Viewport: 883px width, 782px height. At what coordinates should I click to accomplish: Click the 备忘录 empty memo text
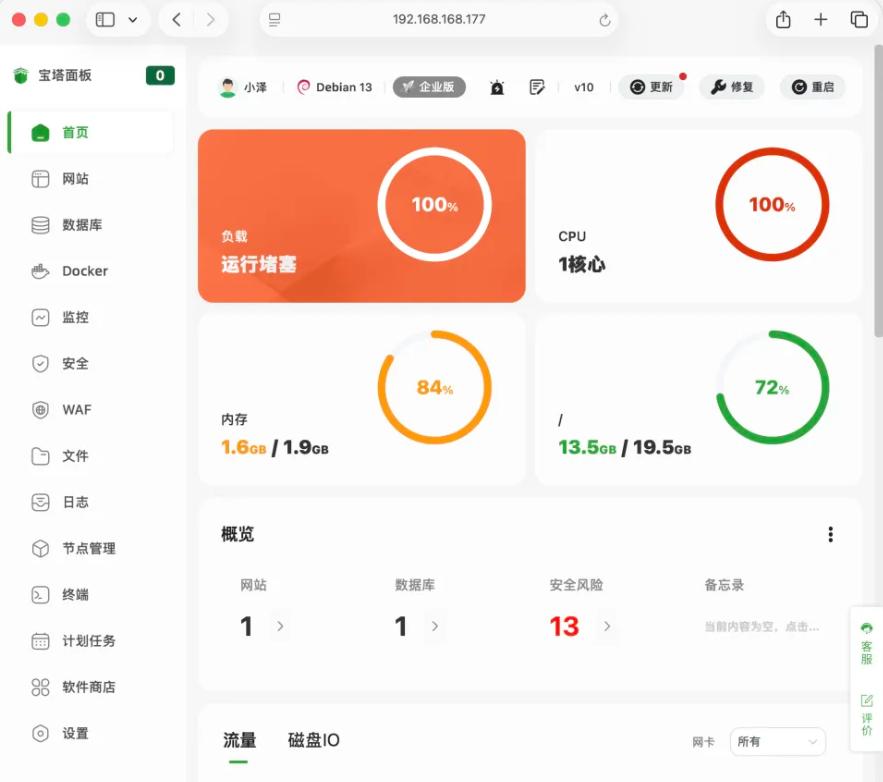762,627
